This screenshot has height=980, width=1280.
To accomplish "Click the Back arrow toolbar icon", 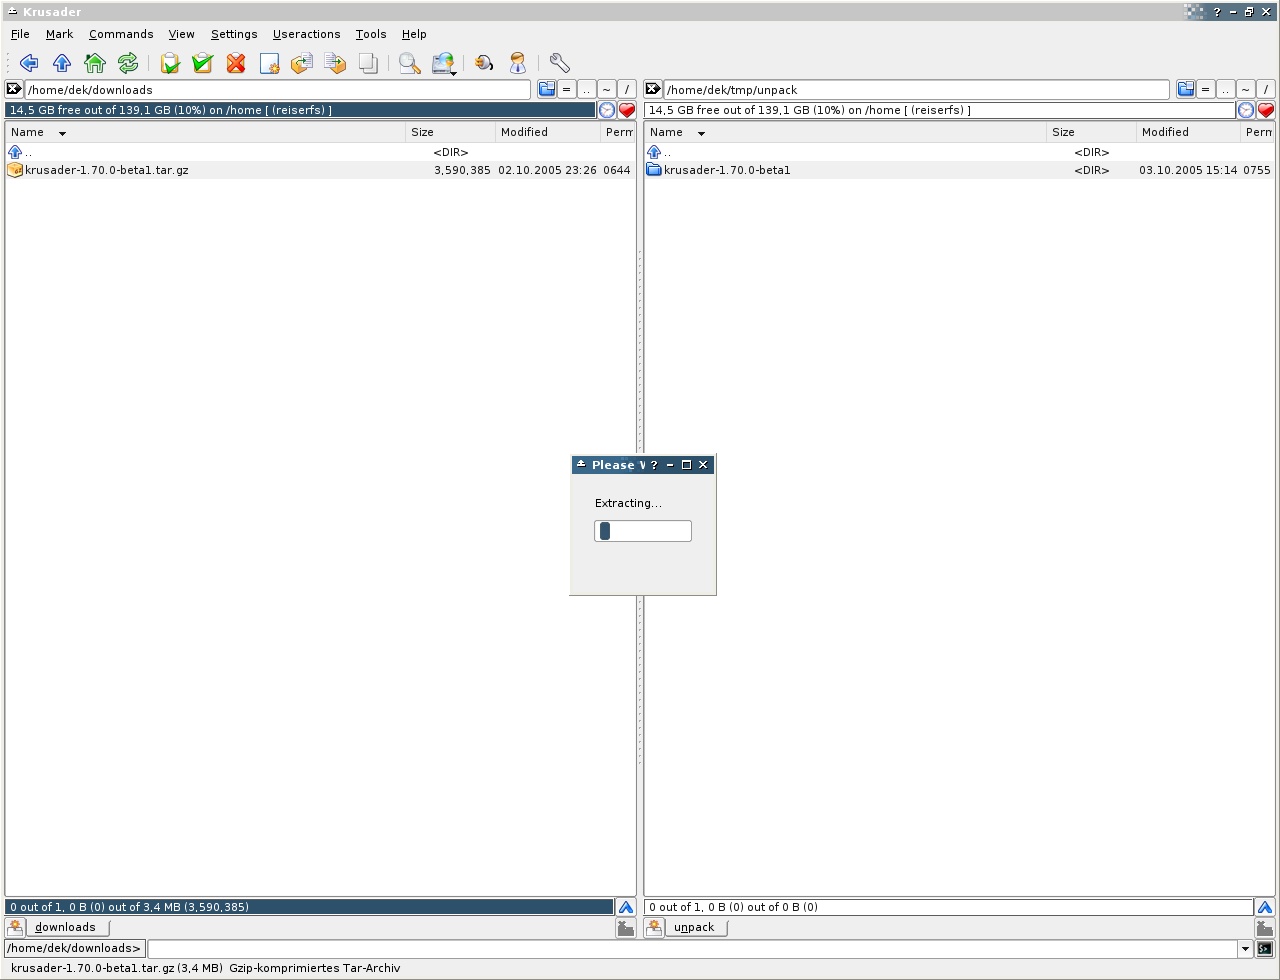I will tap(29, 63).
